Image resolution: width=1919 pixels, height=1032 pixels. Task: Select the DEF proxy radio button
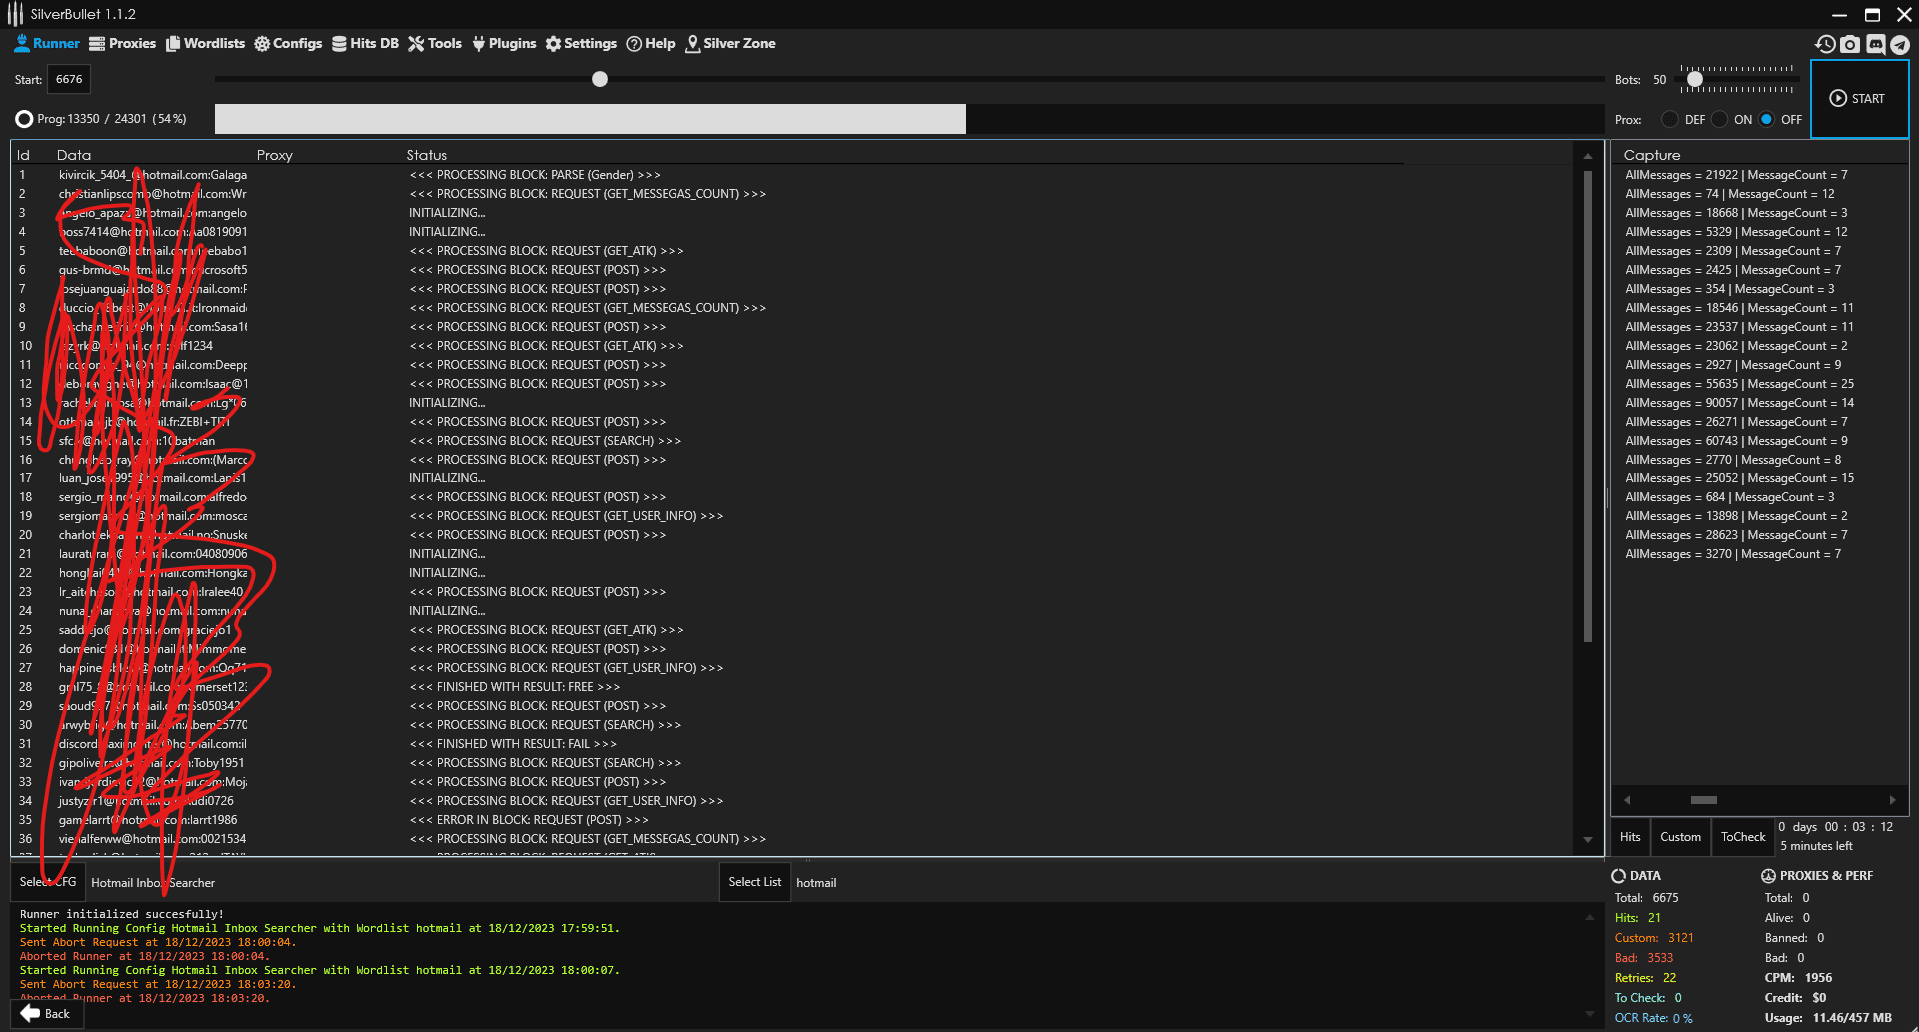1670,119
